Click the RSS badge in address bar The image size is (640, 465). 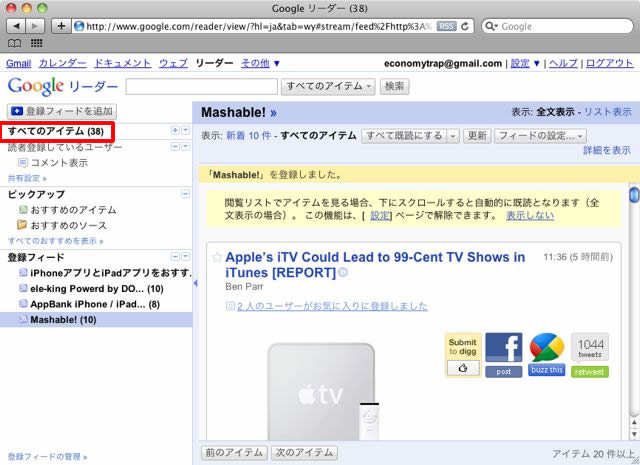[x=446, y=26]
